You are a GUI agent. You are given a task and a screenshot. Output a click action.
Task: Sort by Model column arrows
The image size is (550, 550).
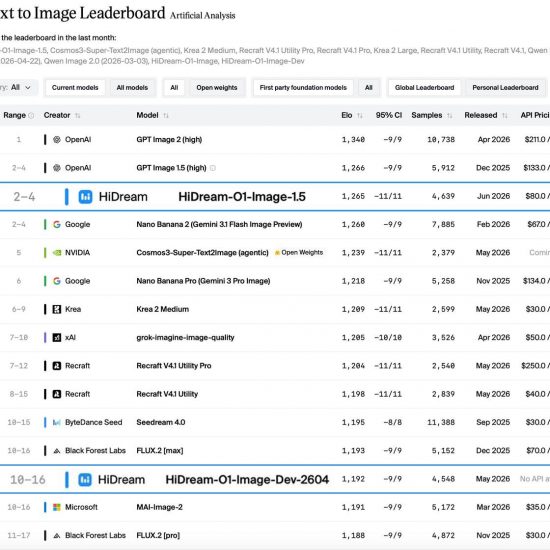click(166, 115)
